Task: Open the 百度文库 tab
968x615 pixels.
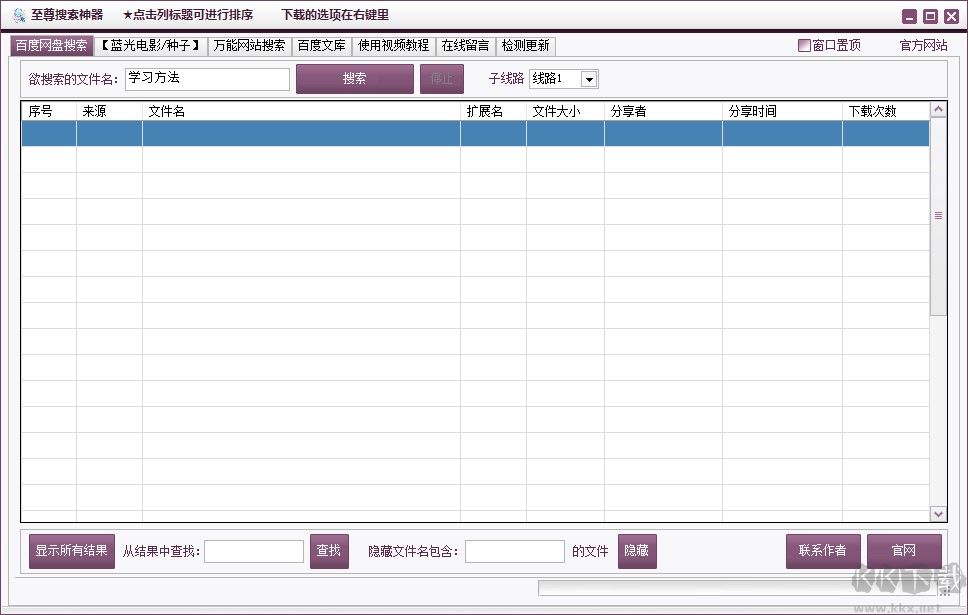Action: 322,46
